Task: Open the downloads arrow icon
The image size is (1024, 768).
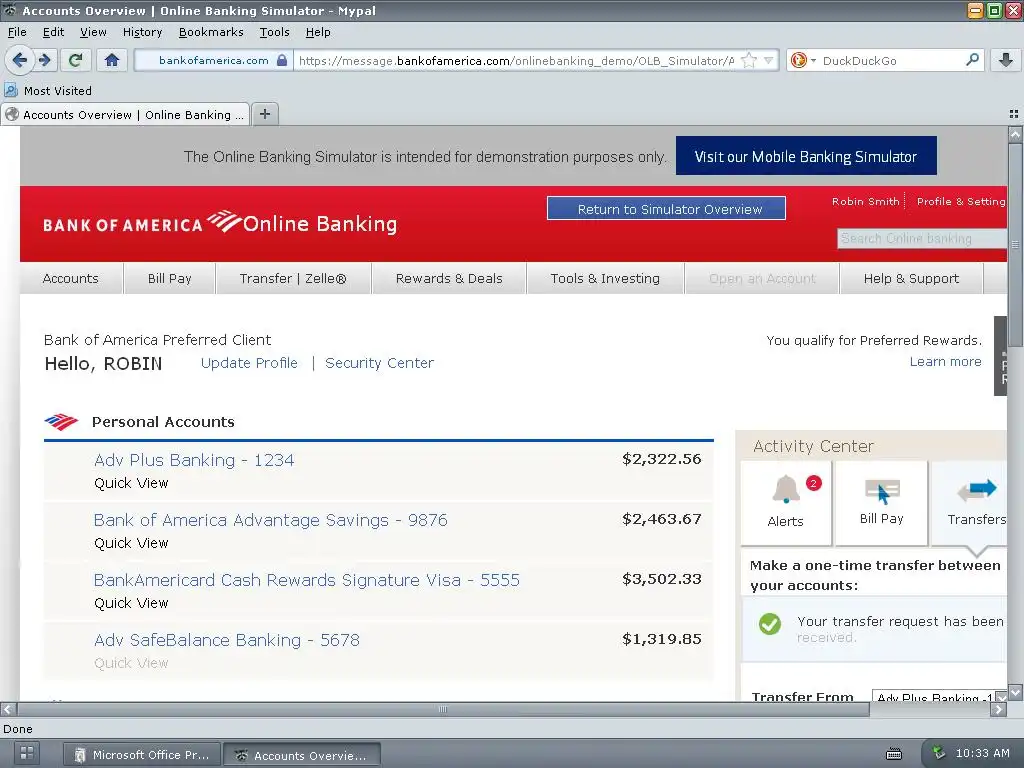Action: [x=1006, y=60]
